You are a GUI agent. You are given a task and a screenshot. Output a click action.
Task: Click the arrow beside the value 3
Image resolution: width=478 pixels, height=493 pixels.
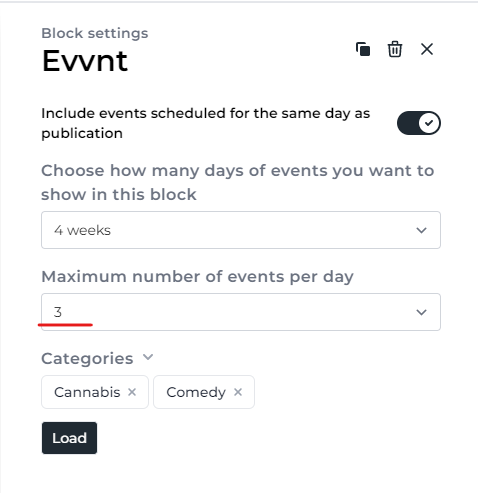point(421,312)
